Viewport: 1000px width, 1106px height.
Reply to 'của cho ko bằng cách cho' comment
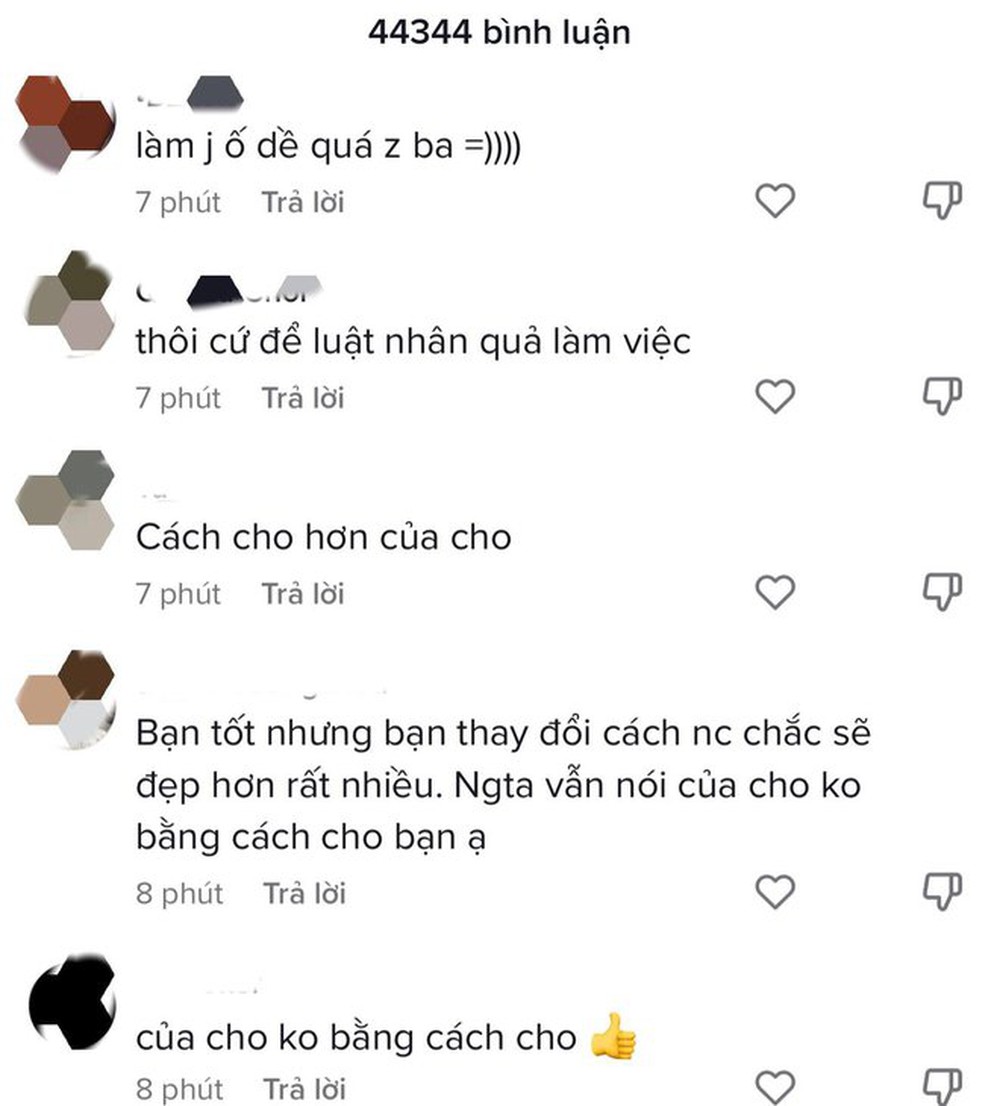point(305,1089)
